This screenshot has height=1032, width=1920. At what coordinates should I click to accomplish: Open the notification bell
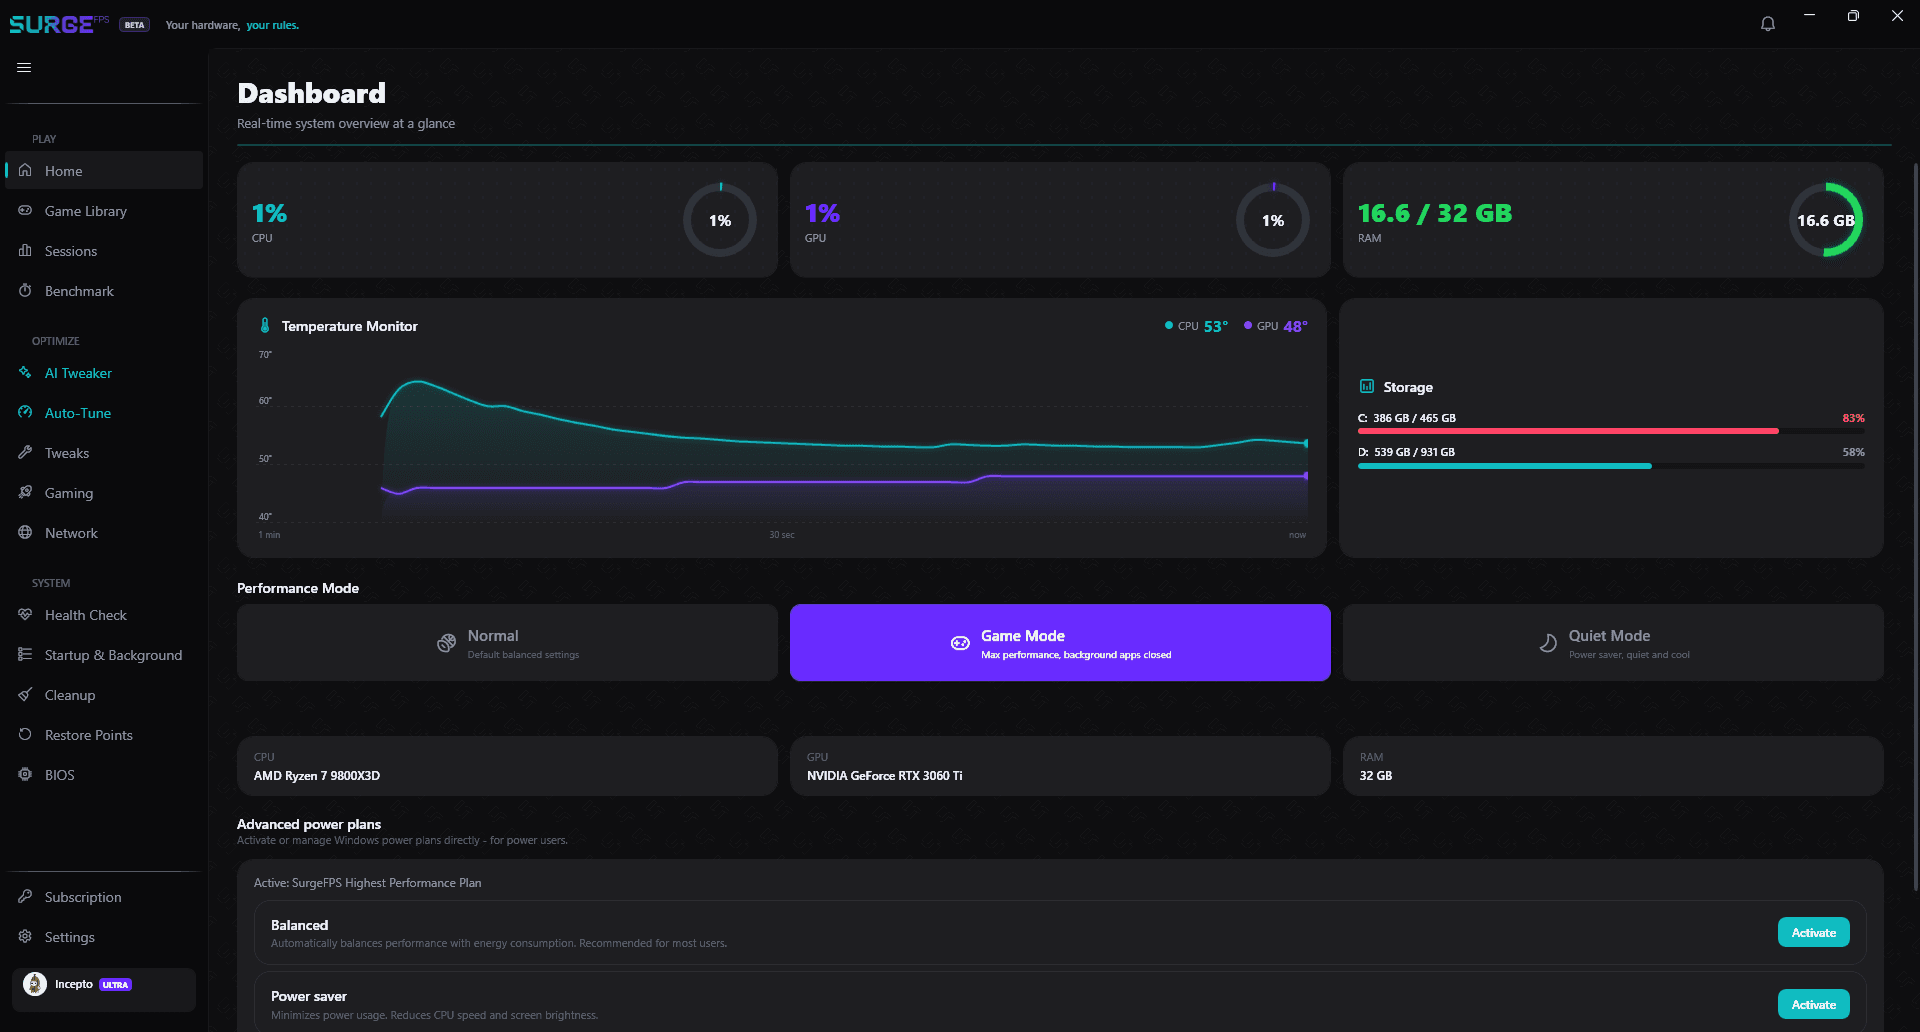[x=1768, y=24]
